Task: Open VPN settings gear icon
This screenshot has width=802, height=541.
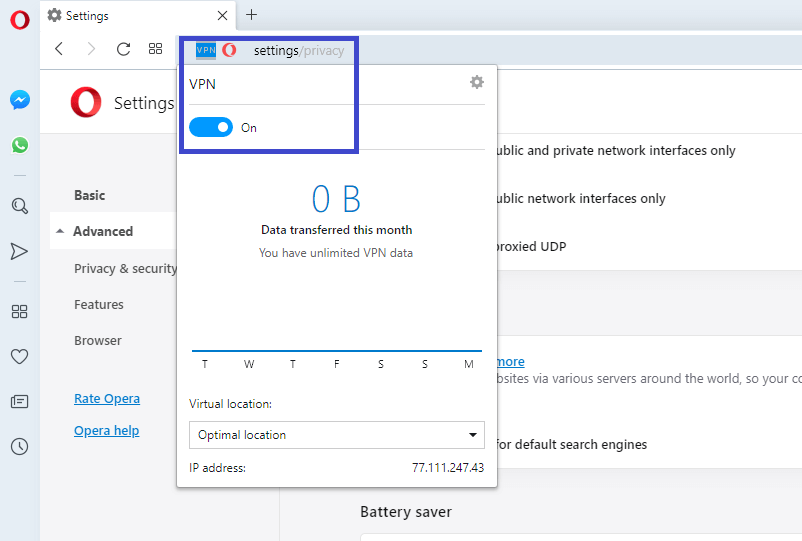Action: pyautogui.click(x=477, y=82)
